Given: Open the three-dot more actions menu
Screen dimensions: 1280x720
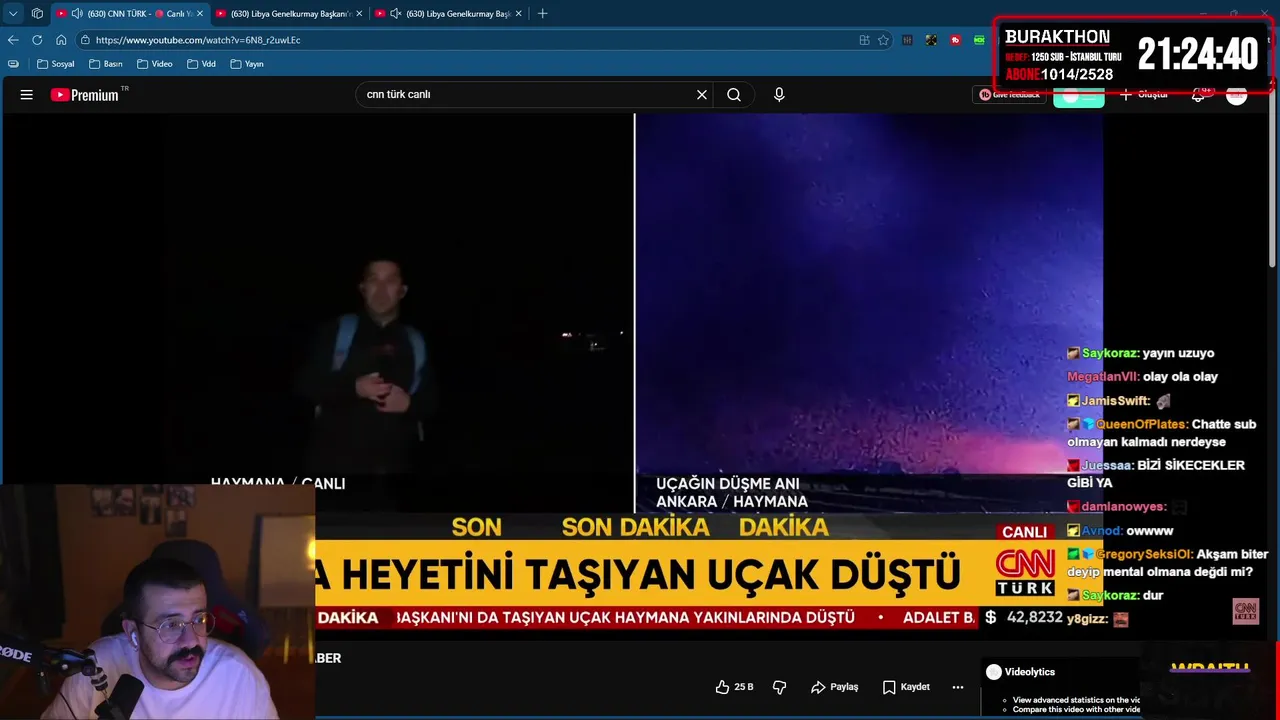Looking at the screenshot, I should 958,687.
